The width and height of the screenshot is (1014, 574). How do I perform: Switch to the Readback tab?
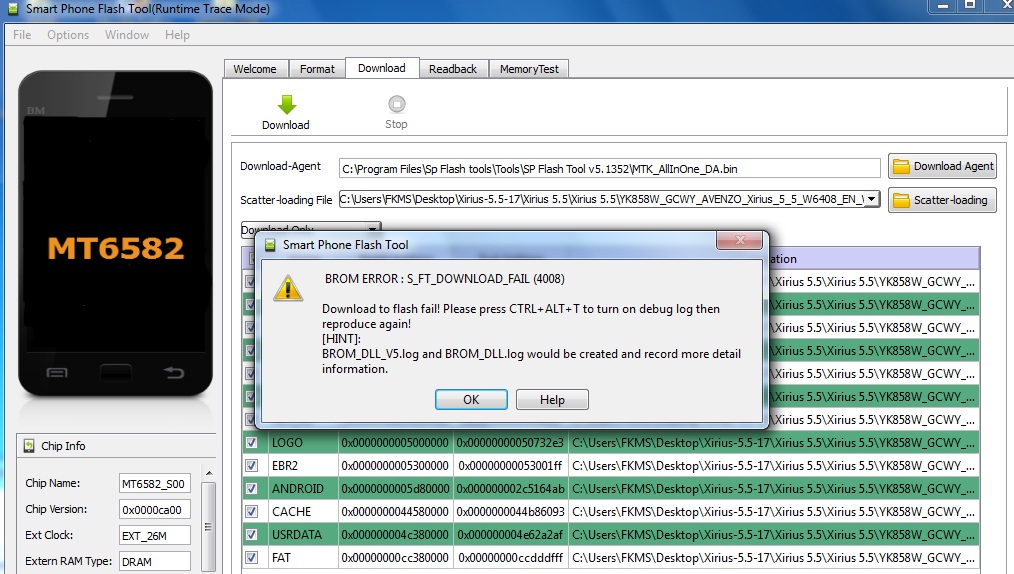point(453,69)
